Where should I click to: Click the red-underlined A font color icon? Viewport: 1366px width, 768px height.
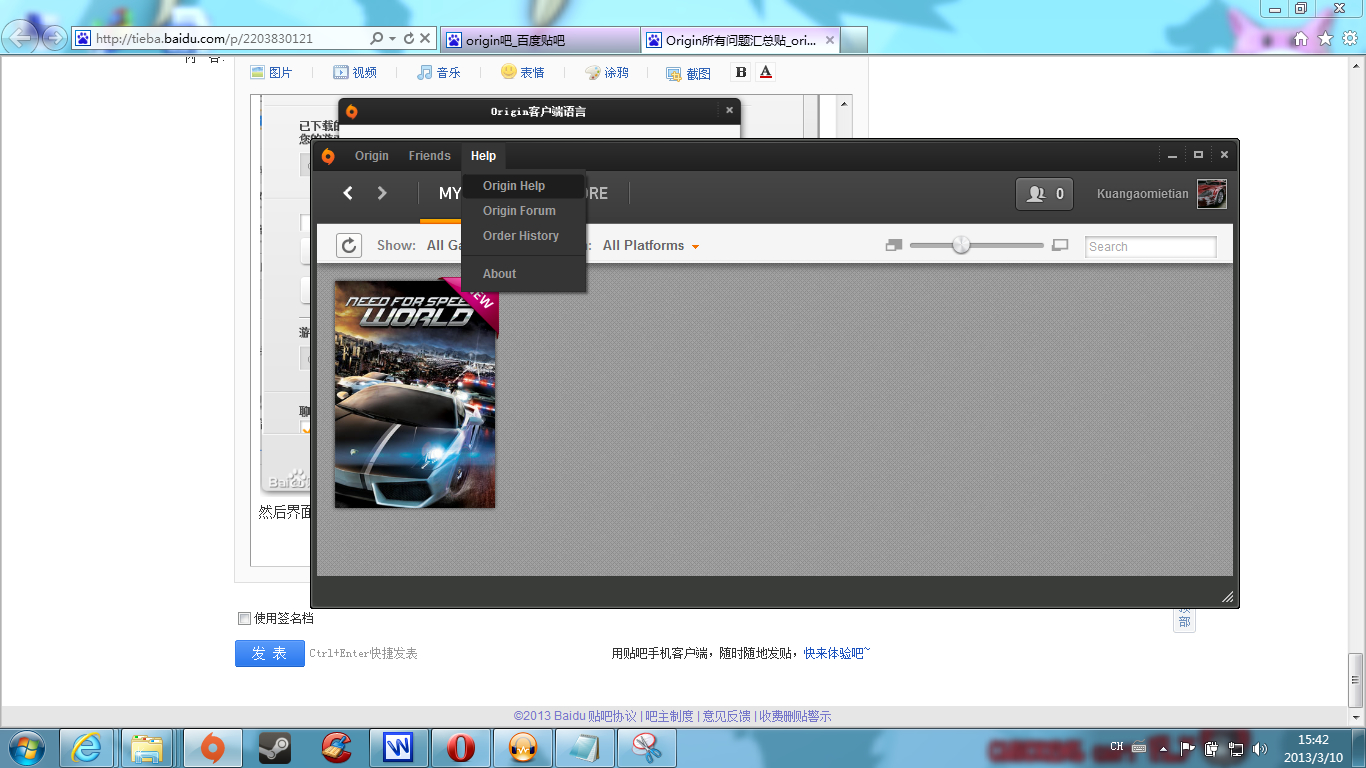[x=766, y=72]
